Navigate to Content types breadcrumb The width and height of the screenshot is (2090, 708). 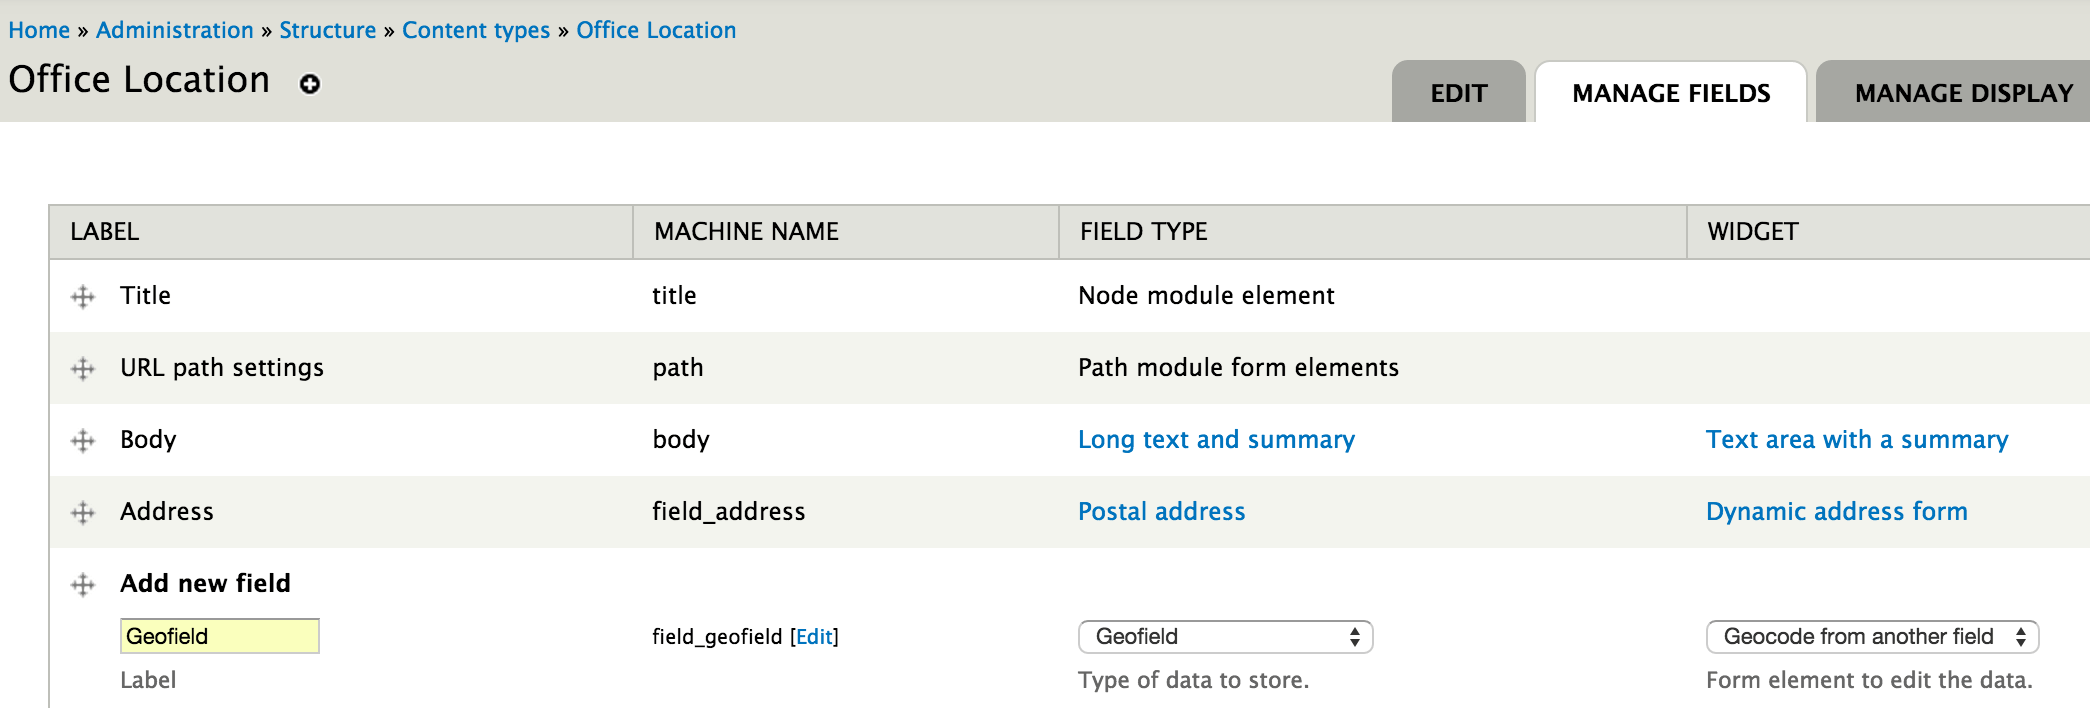pyautogui.click(x=476, y=30)
